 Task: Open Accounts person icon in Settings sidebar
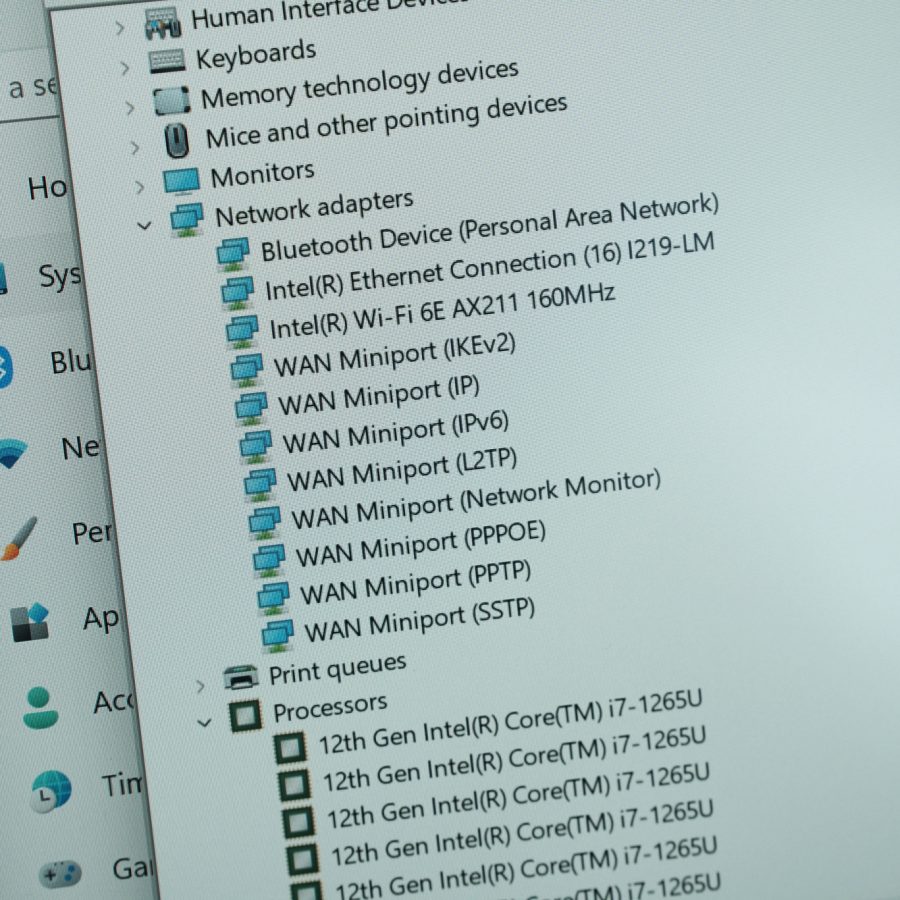tap(41, 708)
